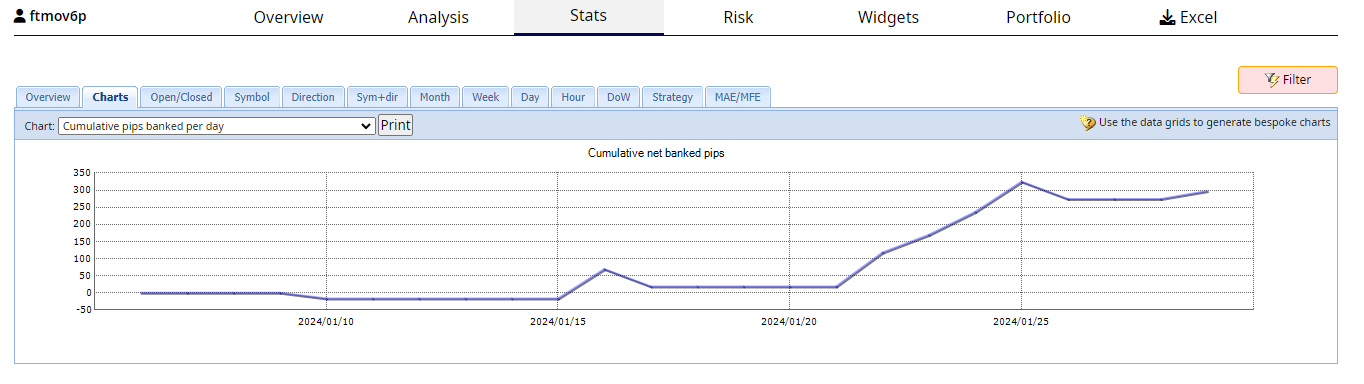Select the Stats tab
Image resolution: width=1364 pixels, height=384 pixels.
point(588,16)
